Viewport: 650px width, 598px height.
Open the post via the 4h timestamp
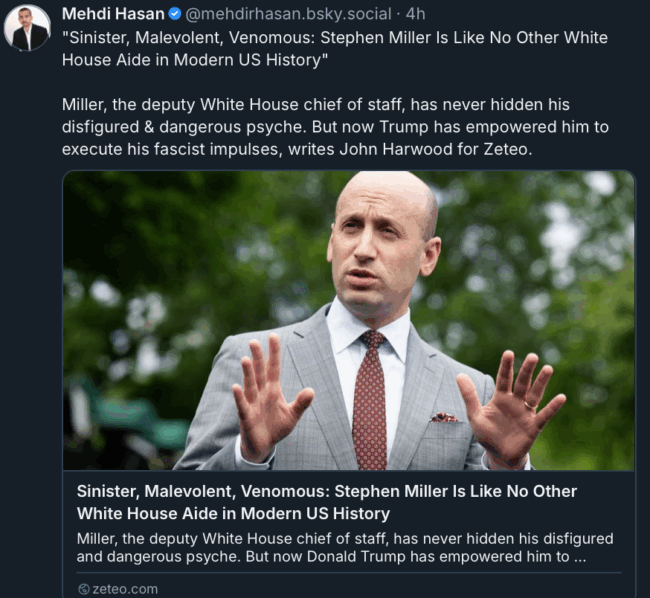coord(416,14)
